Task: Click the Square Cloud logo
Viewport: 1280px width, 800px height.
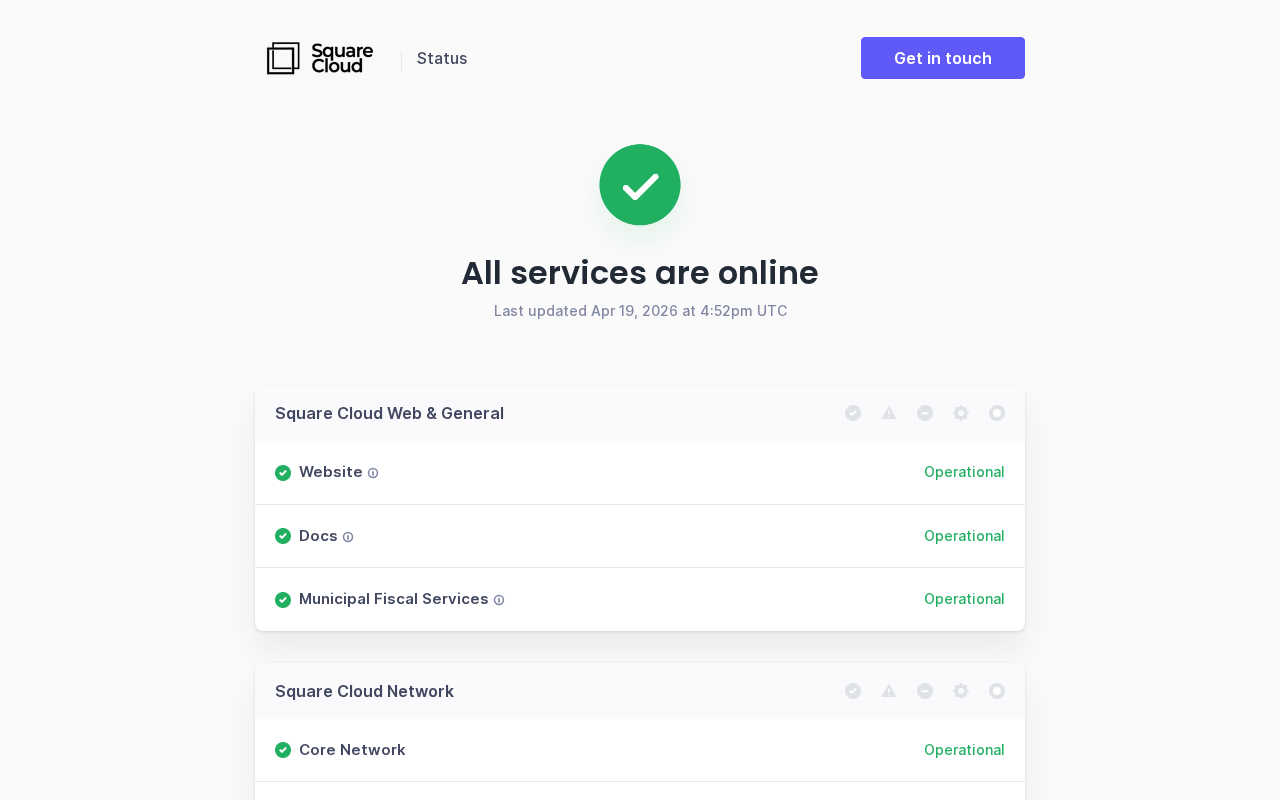Action: tap(320, 58)
